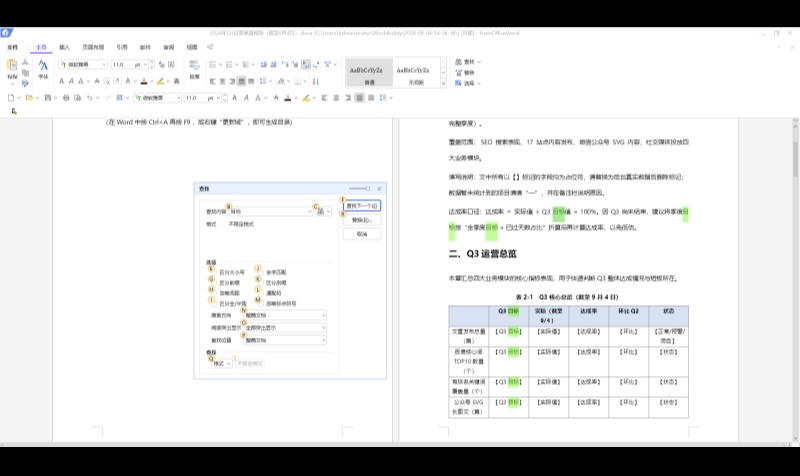The height and width of the screenshot is (476, 800).
Task: Click the Find (查找) binoculars icon
Action: pyautogui.click(x=459, y=62)
